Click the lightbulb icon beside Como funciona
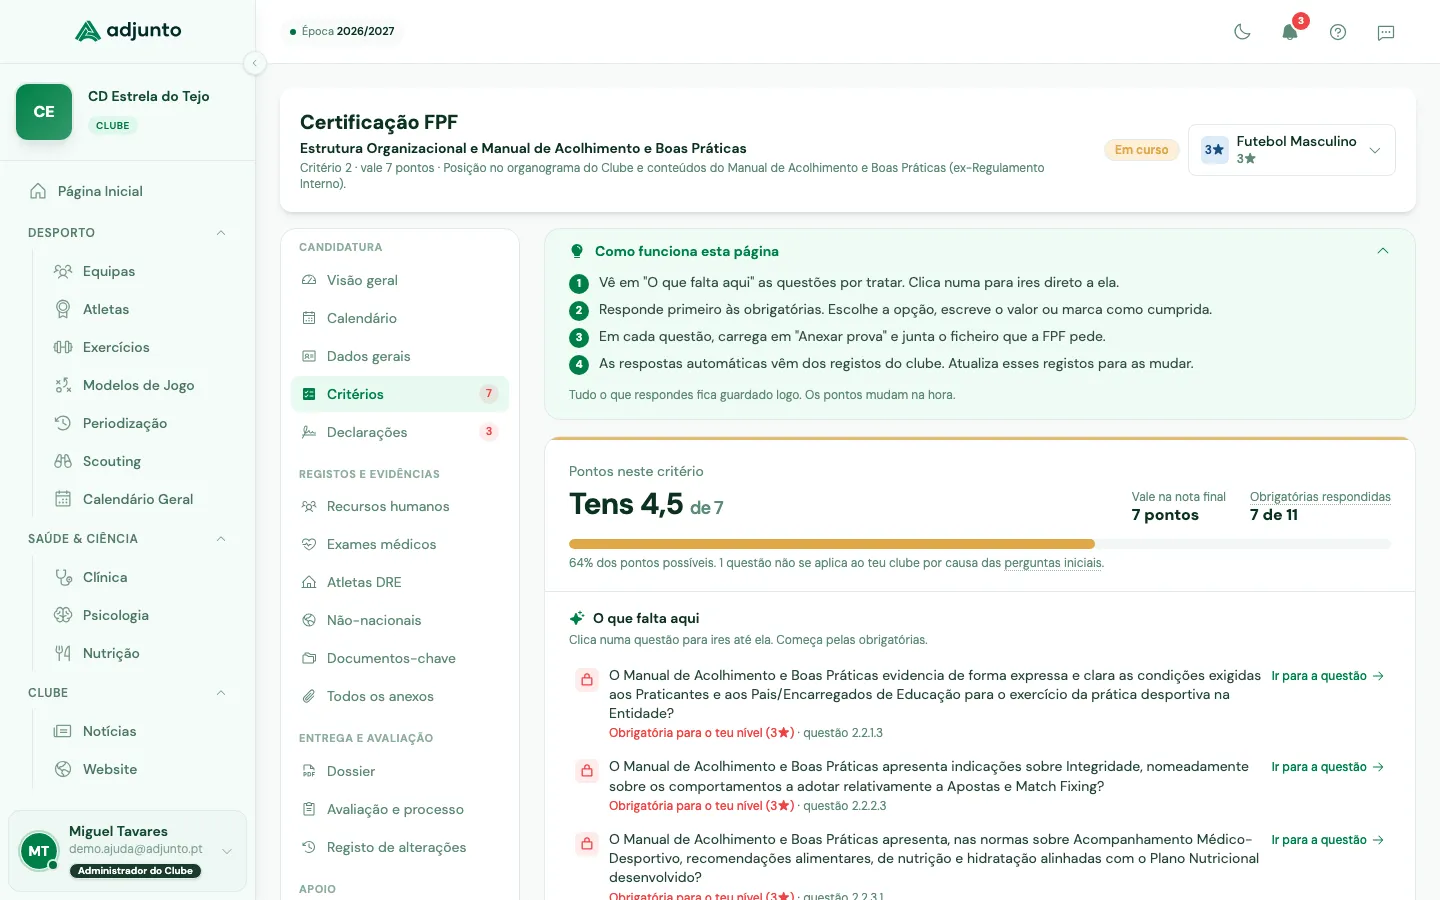Screen dimensions: 1440x900 pos(576,251)
